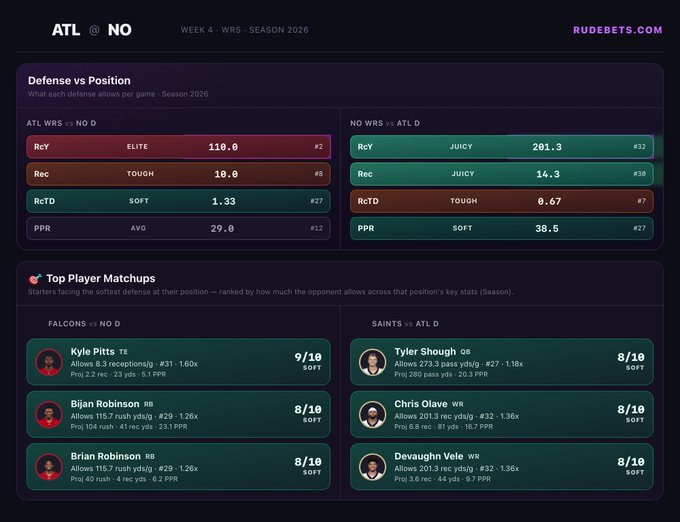This screenshot has width=680, height=522.
Task: Open Tyler Shough player avatar
Action: coord(373,362)
